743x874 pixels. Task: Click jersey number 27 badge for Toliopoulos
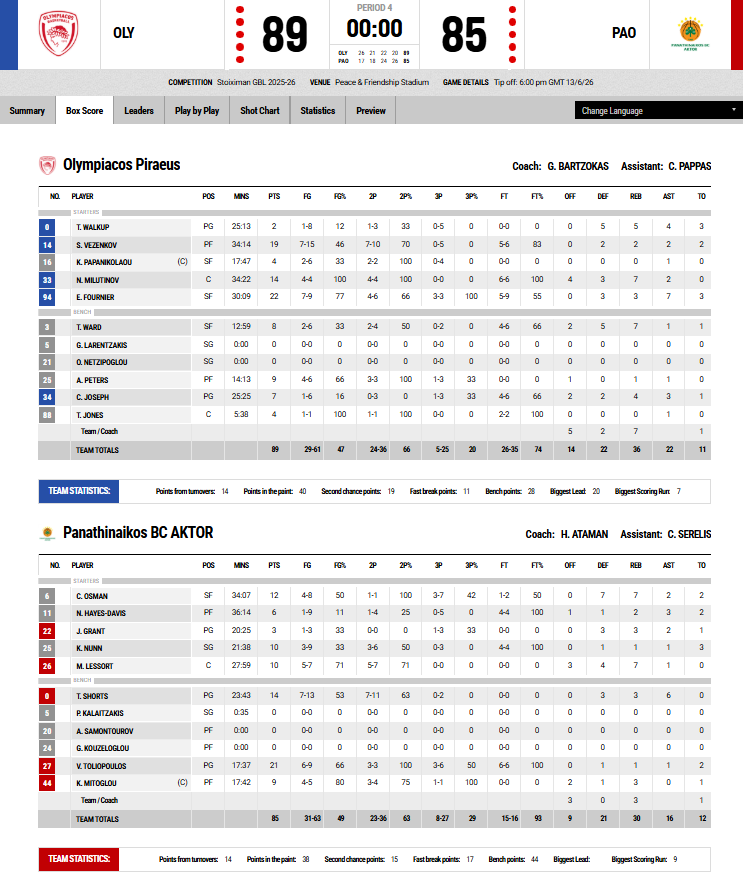[x=47, y=766]
